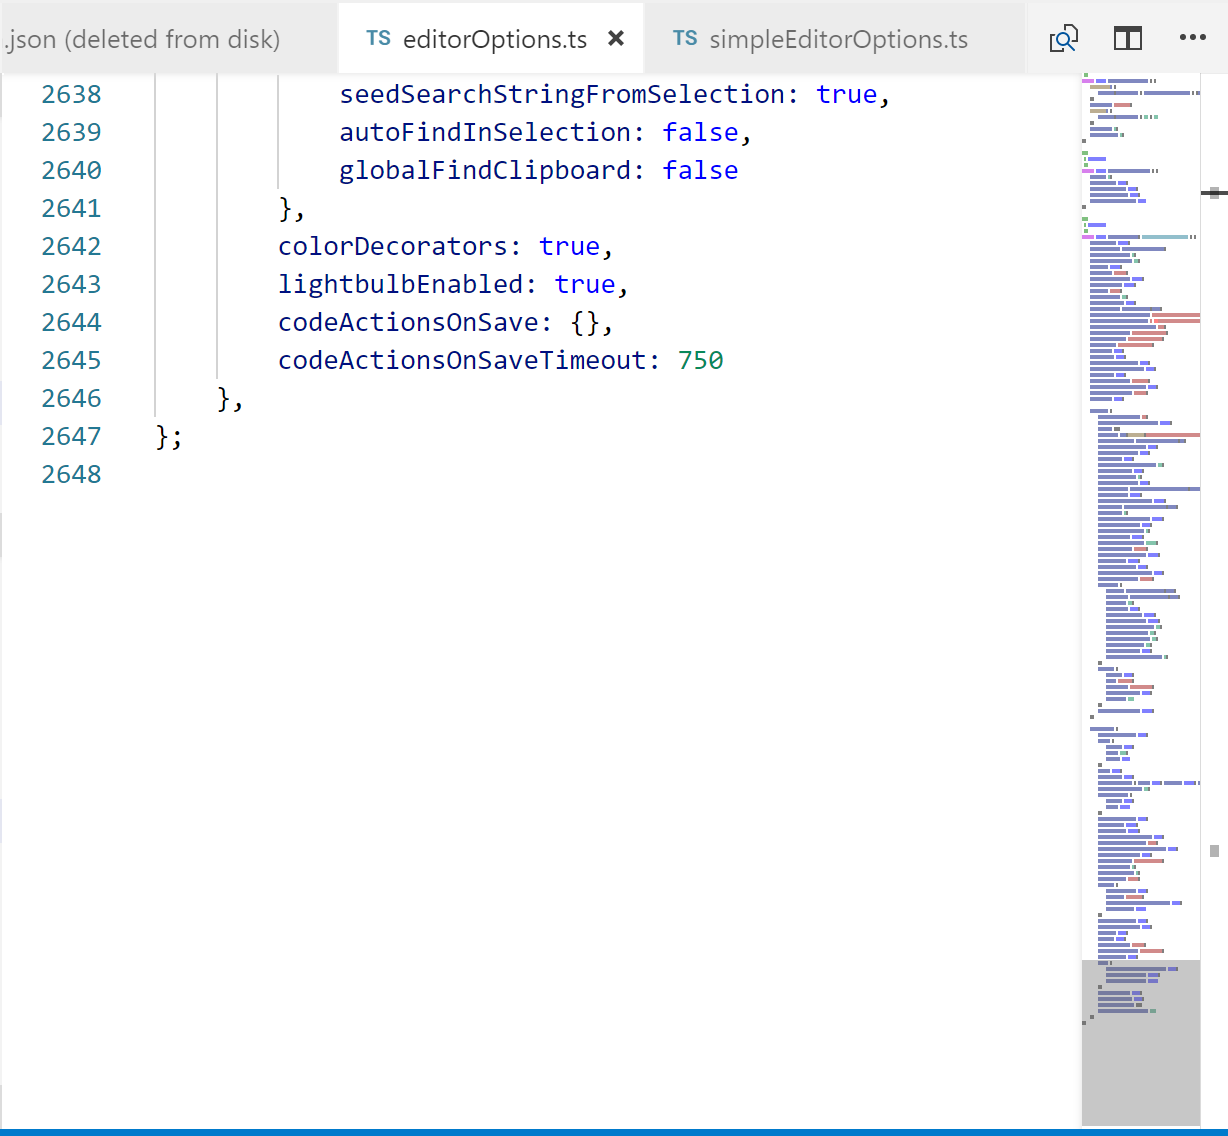Click the TS icon on simpleEditorOptions.ts tab
This screenshot has width=1228, height=1136.
pos(684,39)
